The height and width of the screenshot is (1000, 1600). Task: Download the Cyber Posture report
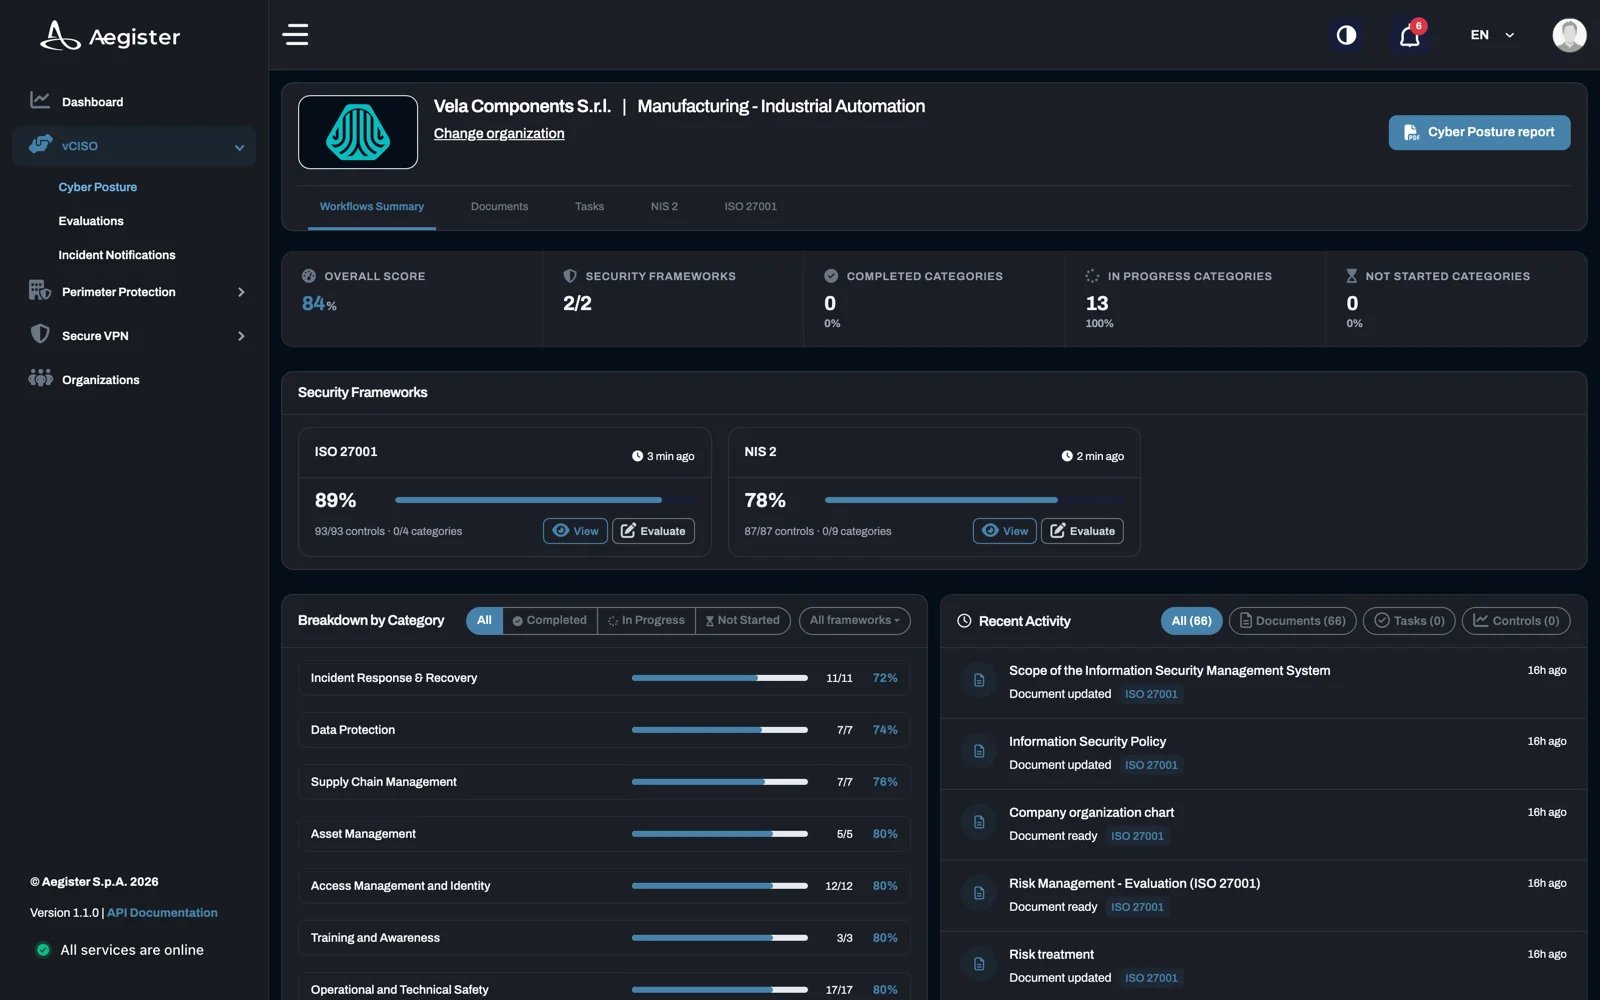coord(1479,132)
